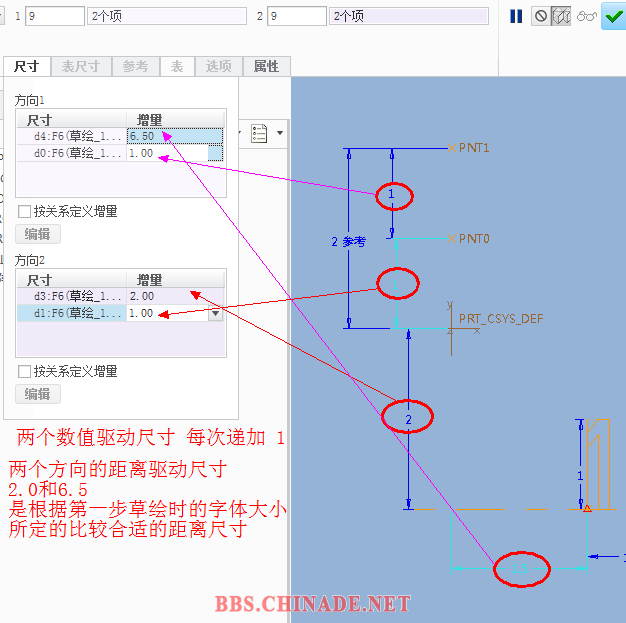Click direction 2 '2个项' collector field

(x=409, y=16)
